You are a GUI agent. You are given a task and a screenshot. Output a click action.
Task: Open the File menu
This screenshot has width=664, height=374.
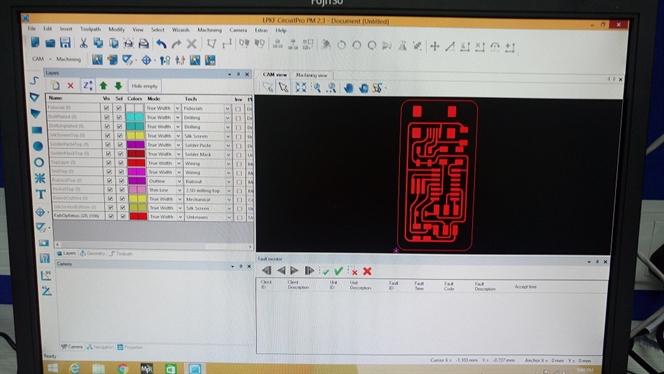point(32,28)
